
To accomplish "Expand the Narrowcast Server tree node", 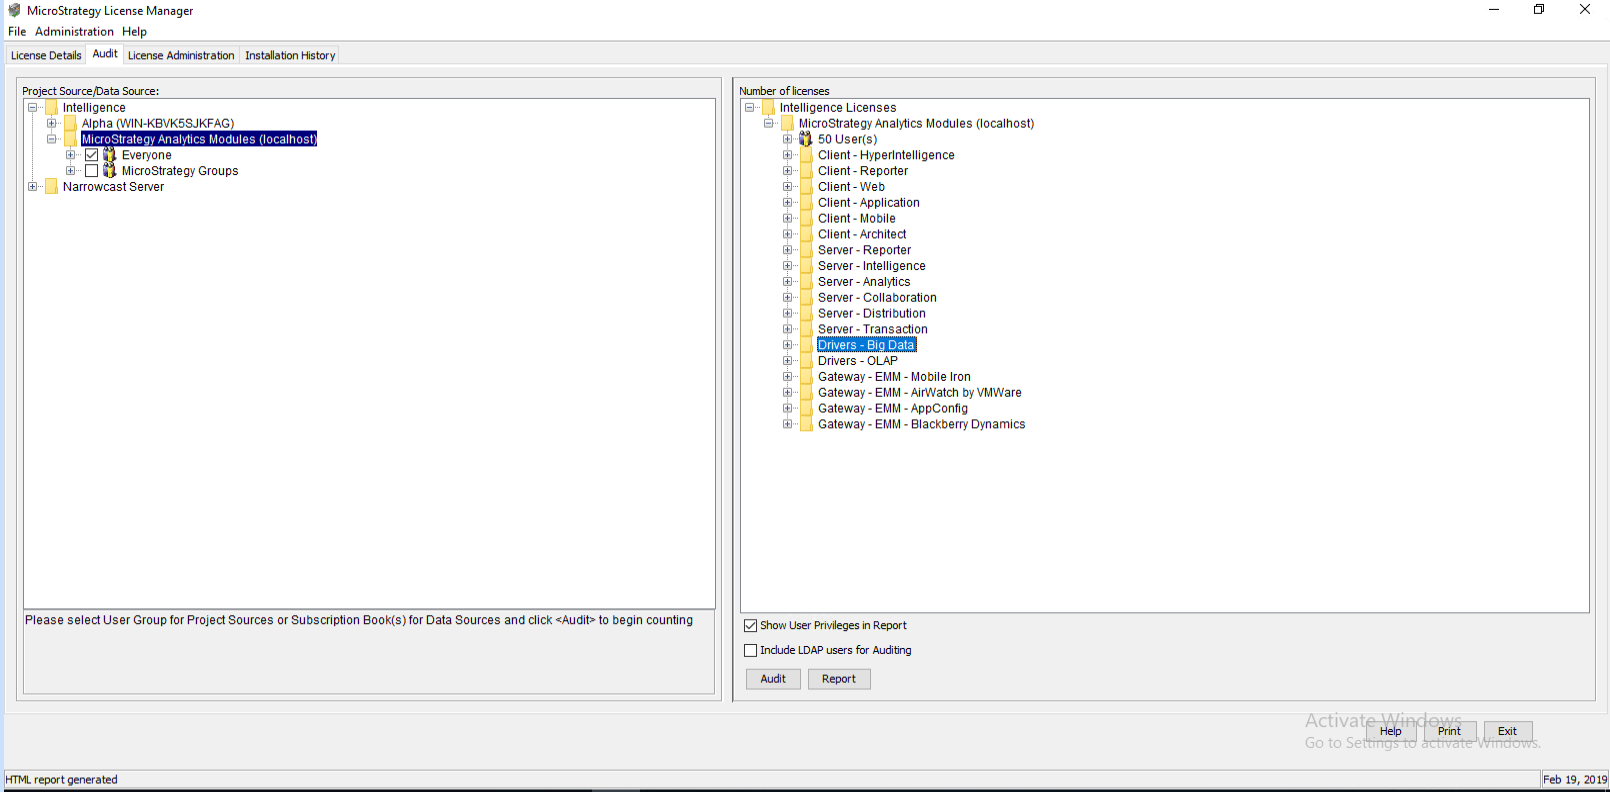I will (33, 187).
